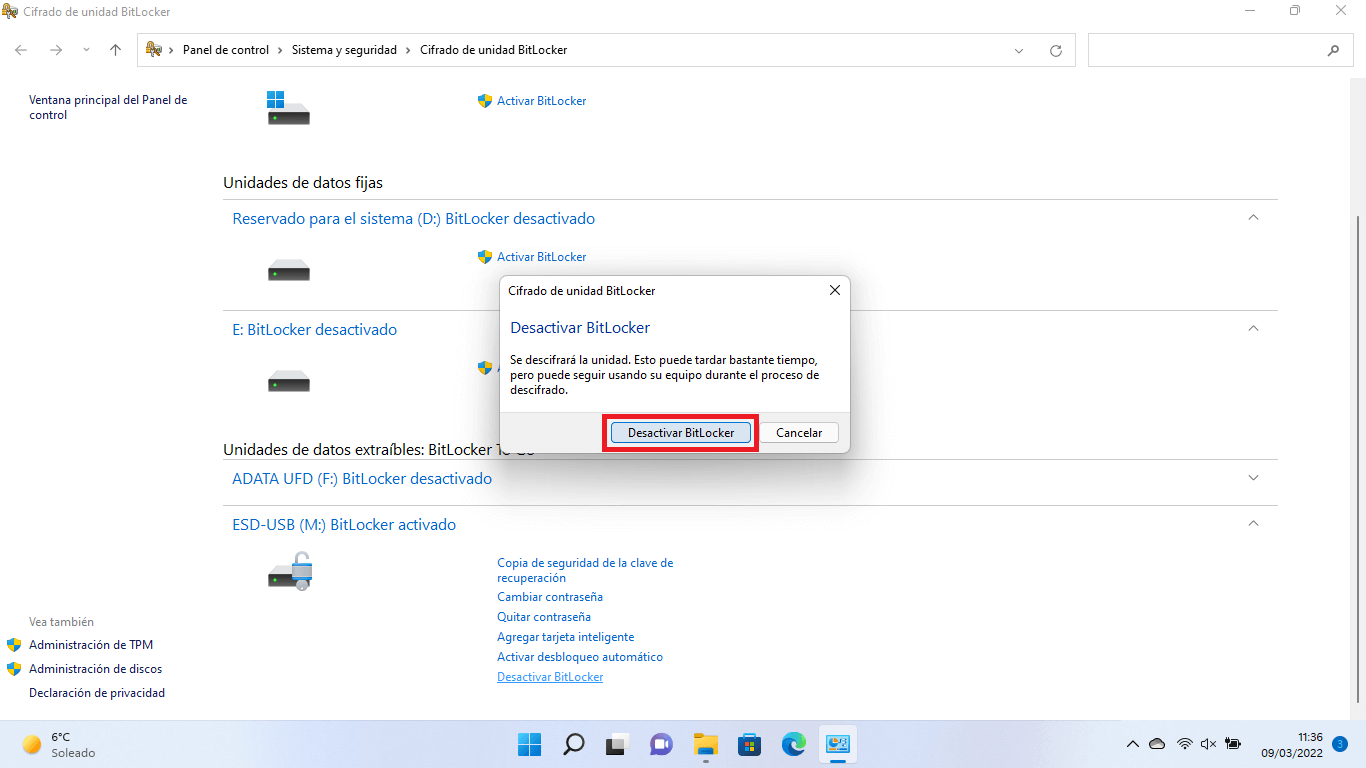Open Copia de seguridad de la clave de recuperación
Image resolution: width=1366 pixels, height=768 pixels.
click(585, 570)
